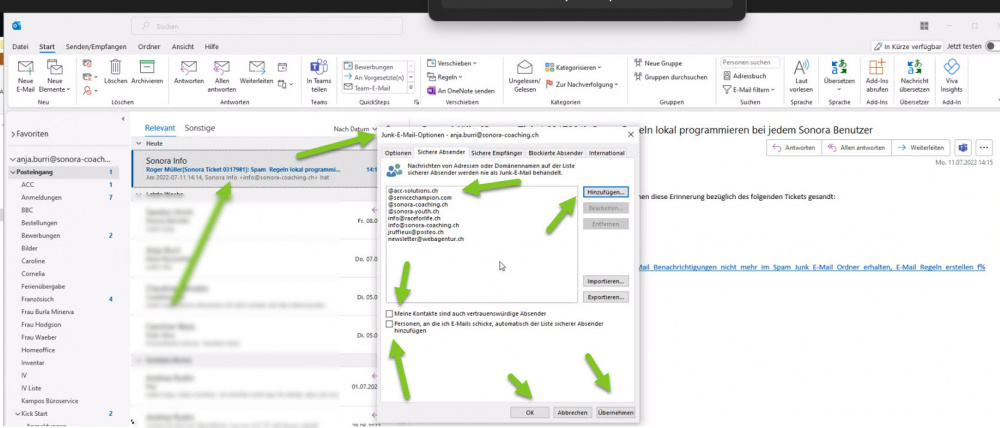Image resolution: width=1000 pixels, height=428 pixels.
Task: Create a Neue Gruppe
Action: tap(658, 63)
